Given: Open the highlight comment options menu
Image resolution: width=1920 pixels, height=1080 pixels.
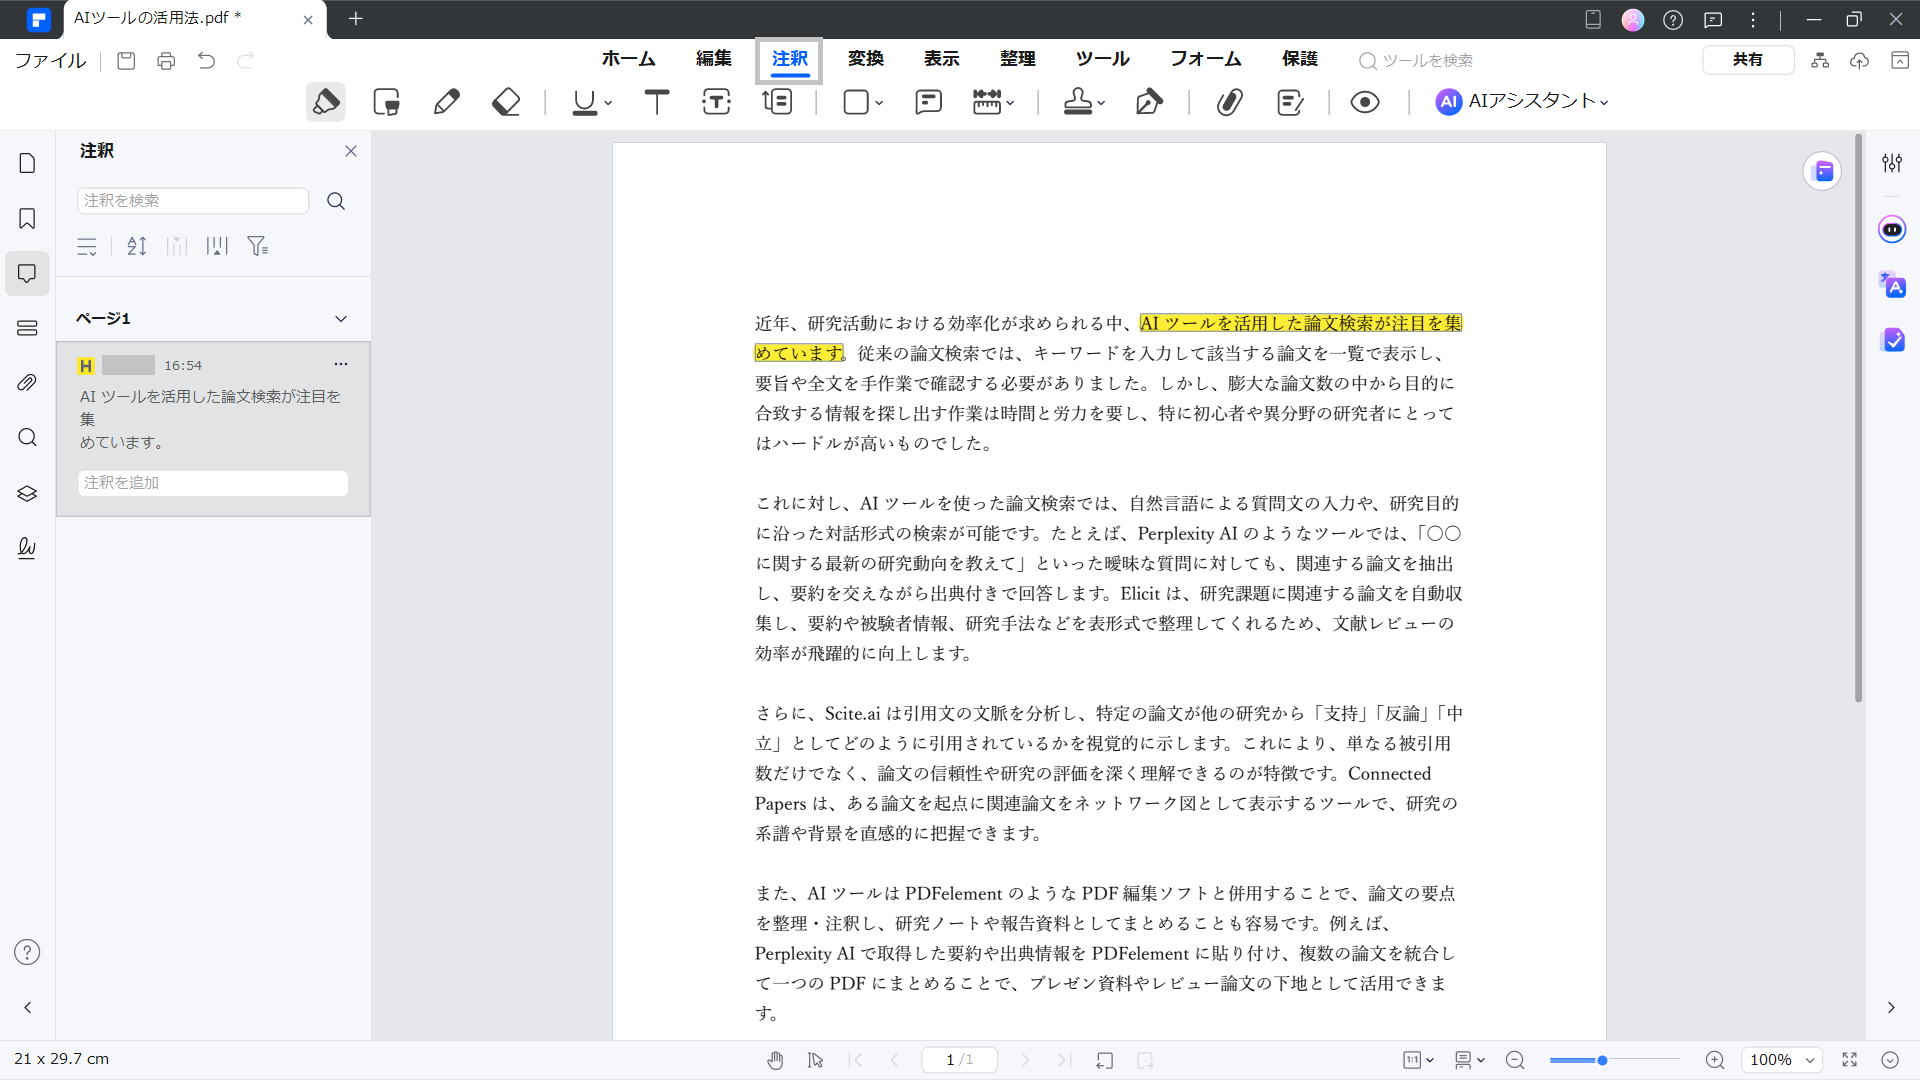Looking at the screenshot, I should pyautogui.click(x=341, y=364).
